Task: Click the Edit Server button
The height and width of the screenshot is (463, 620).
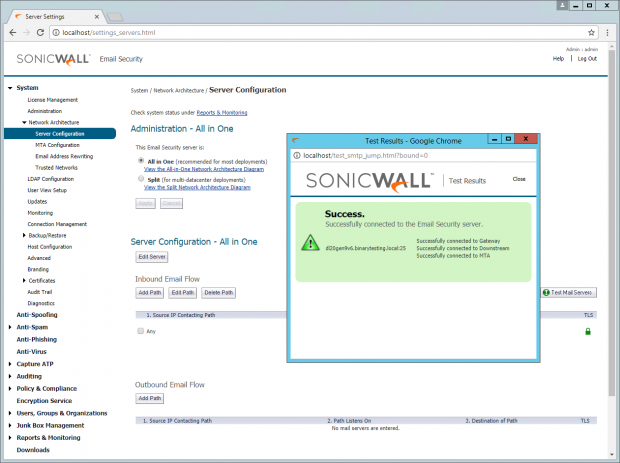Action: [x=152, y=257]
